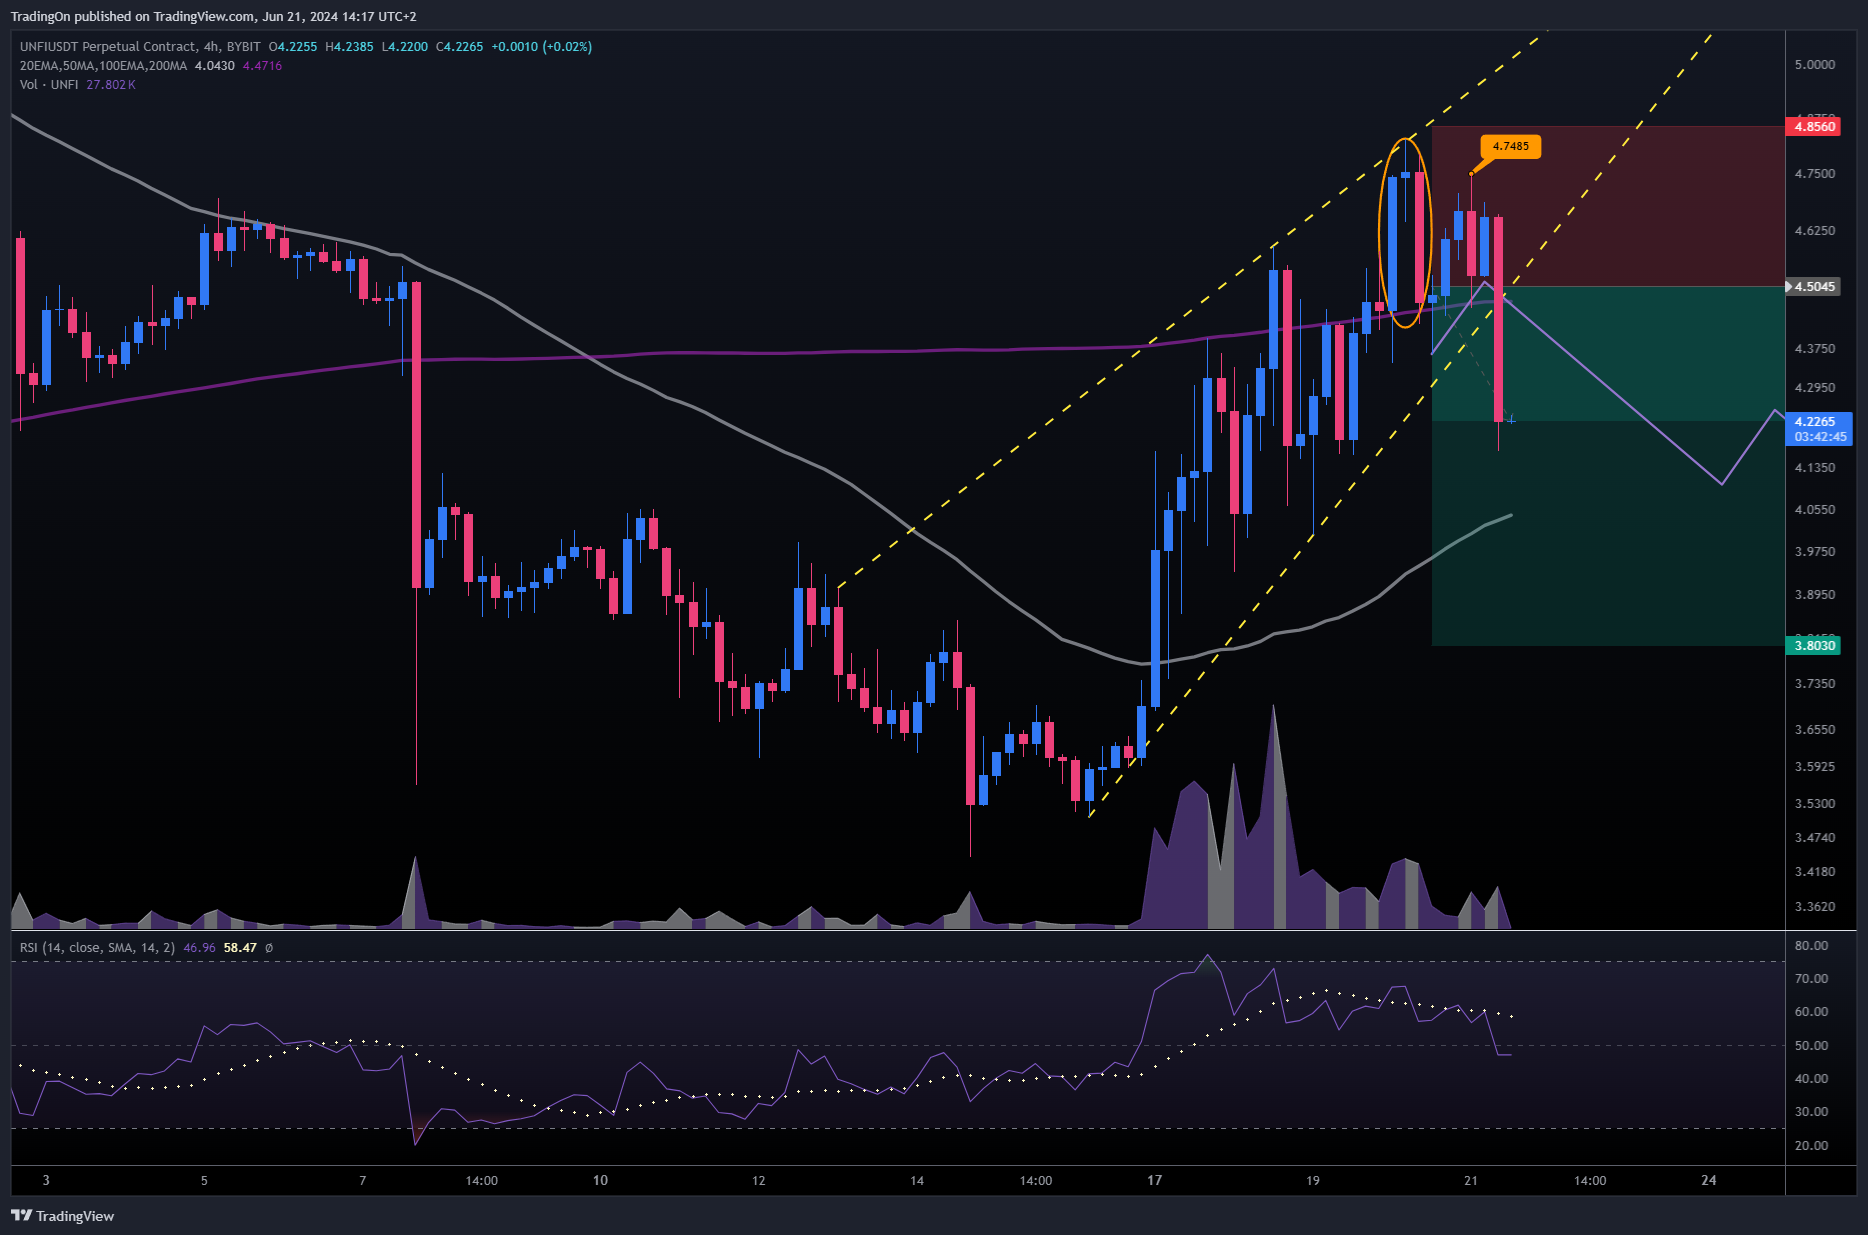Click the date label 24 on time axis

[1709, 1180]
